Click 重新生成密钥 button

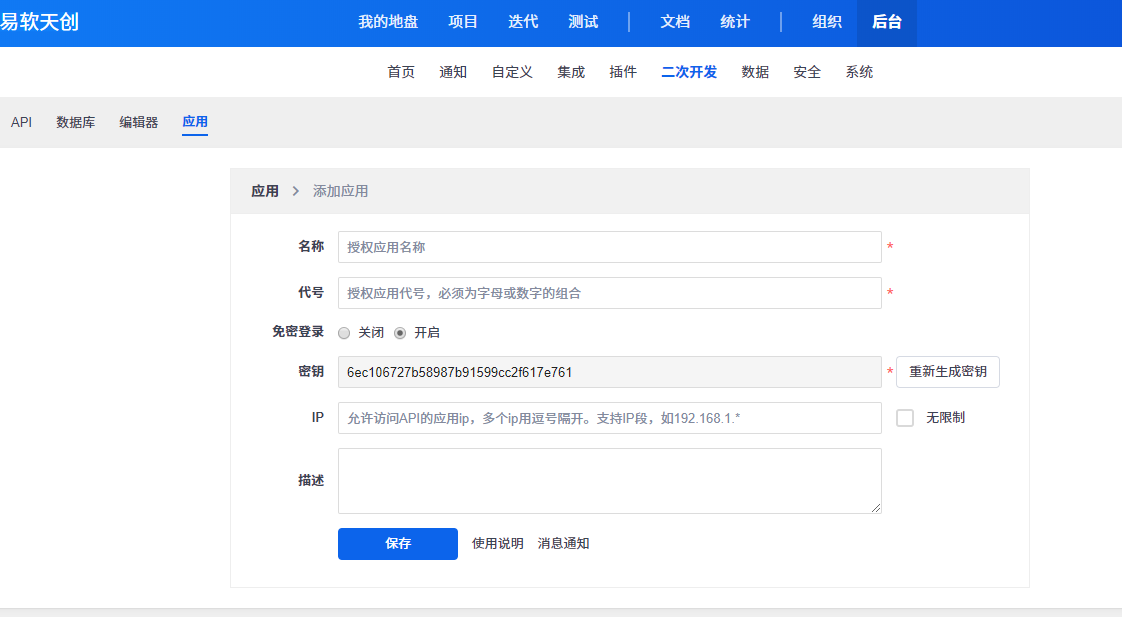(947, 372)
